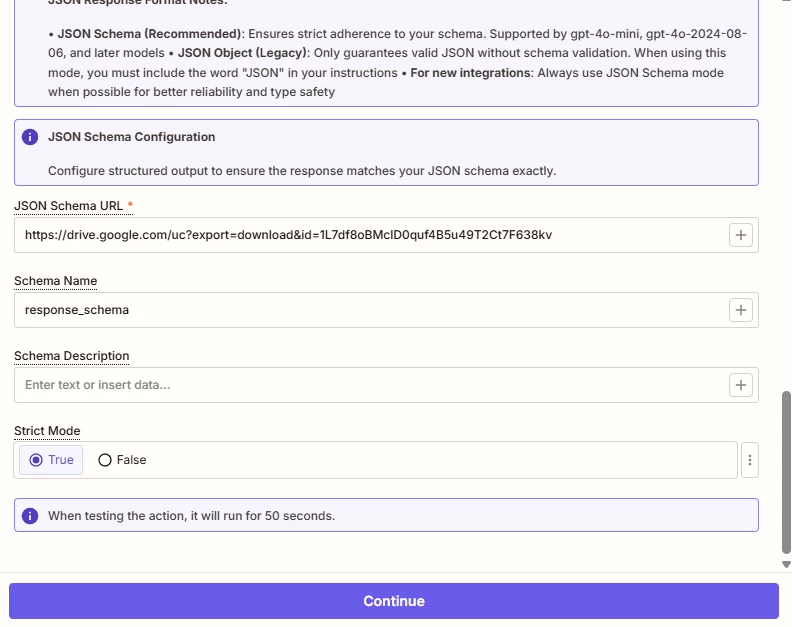This screenshot has height=627, width=792.
Task: Click the Schema Description label
Action: [x=72, y=356]
